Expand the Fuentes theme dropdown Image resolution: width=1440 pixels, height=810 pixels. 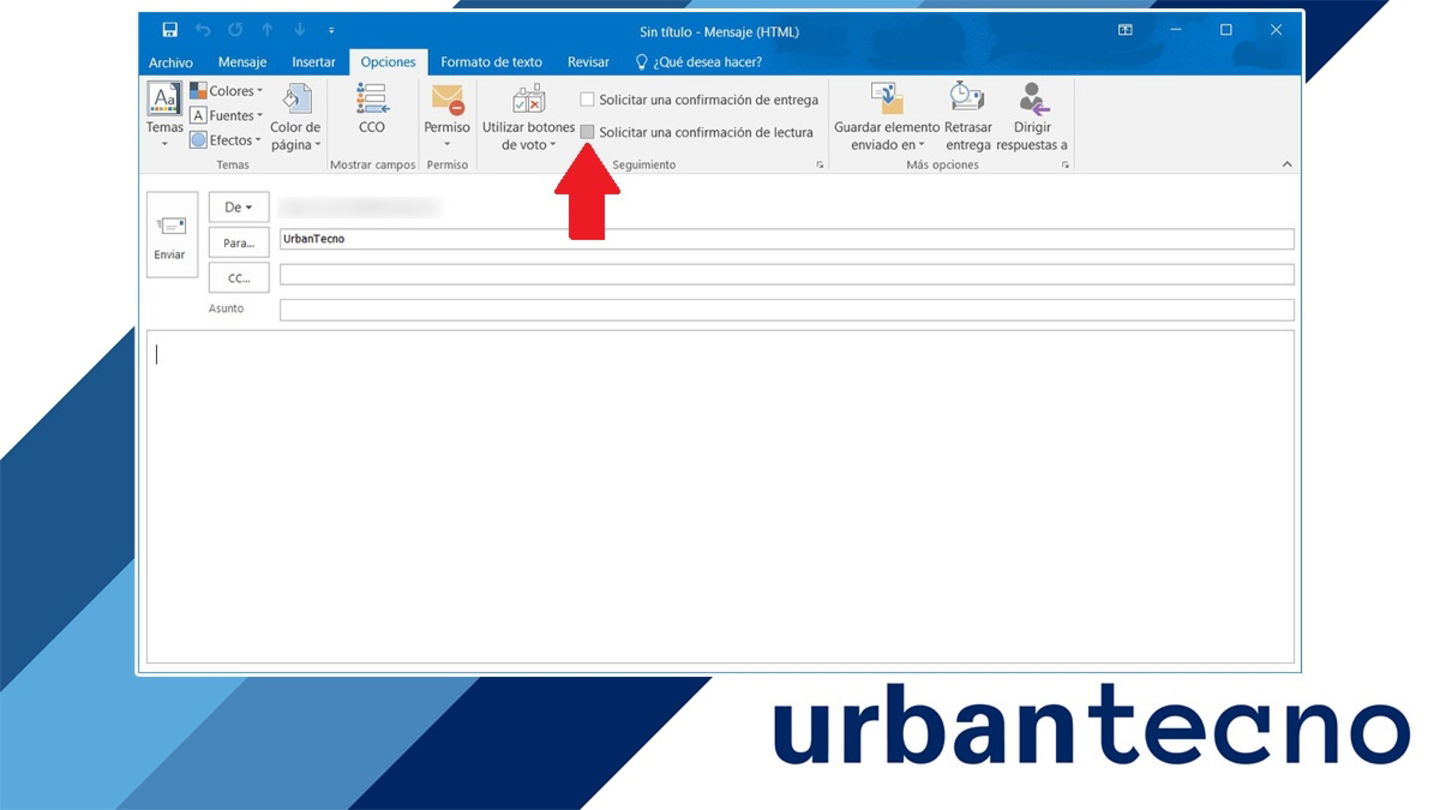pos(226,115)
